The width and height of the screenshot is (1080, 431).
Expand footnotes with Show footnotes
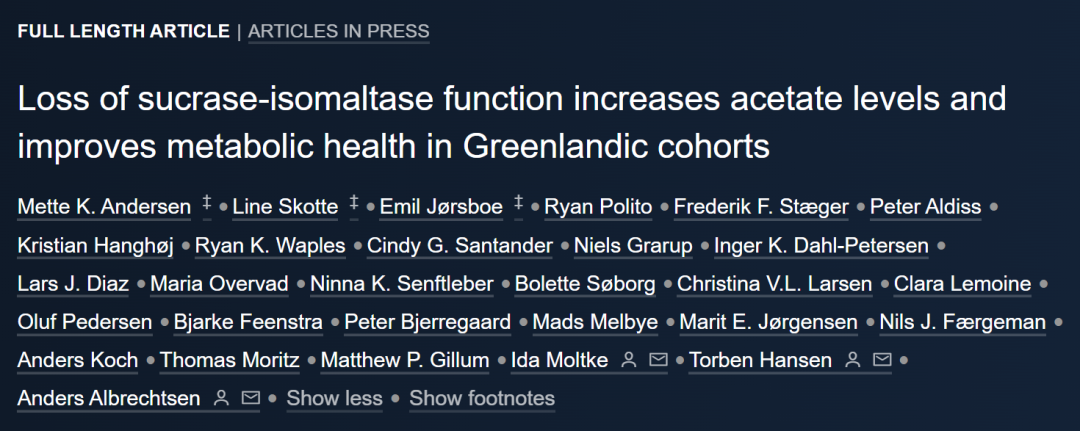coord(481,398)
